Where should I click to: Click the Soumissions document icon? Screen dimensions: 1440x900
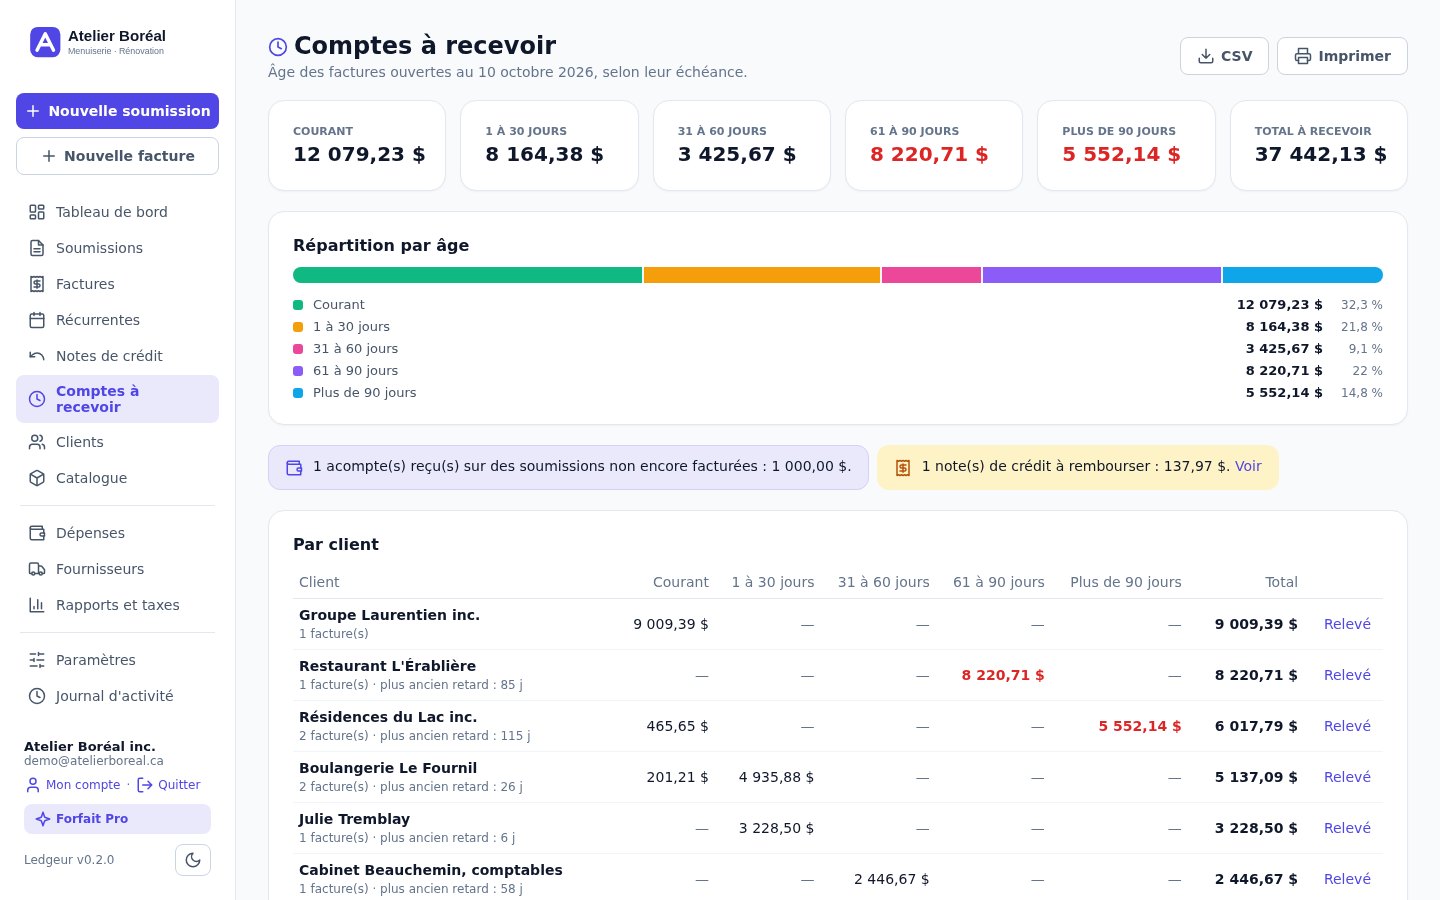click(37, 248)
